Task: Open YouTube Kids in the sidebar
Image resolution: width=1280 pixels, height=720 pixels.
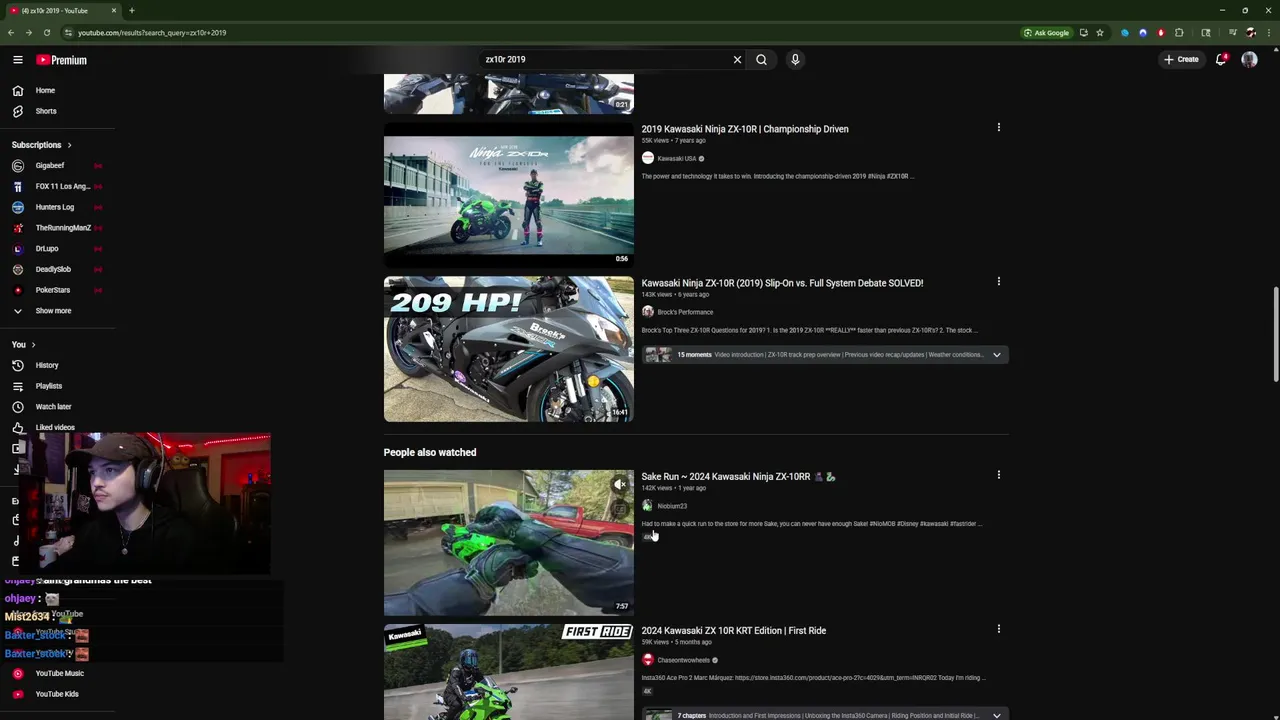Action: point(57,694)
